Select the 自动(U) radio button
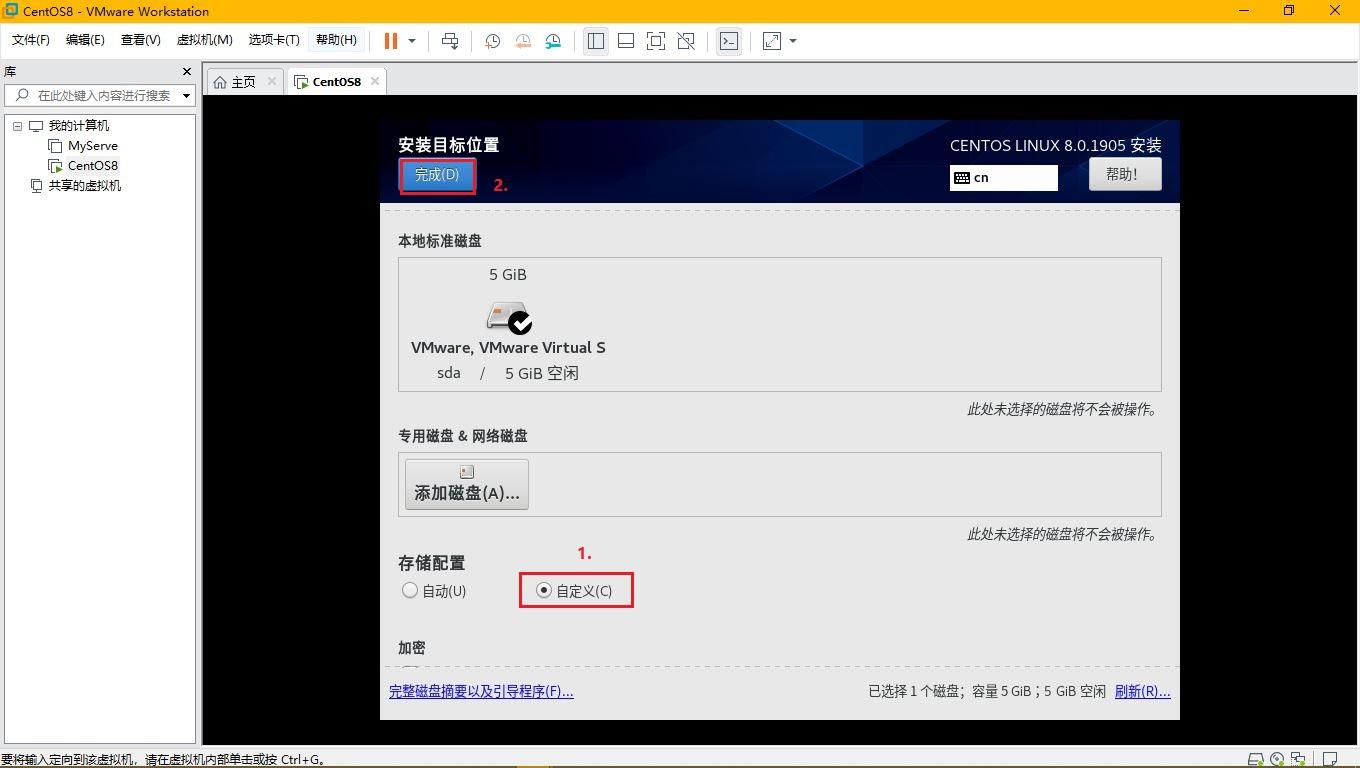Viewport: 1360px width, 768px height. [410, 590]
